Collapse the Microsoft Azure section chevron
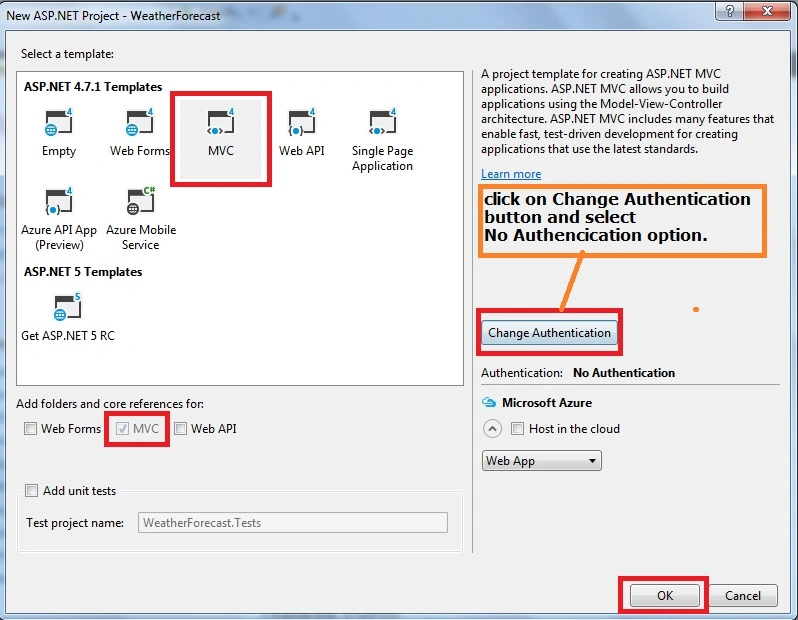The height and width of the screenshot is (620, 798). click(x=492, y=429)
